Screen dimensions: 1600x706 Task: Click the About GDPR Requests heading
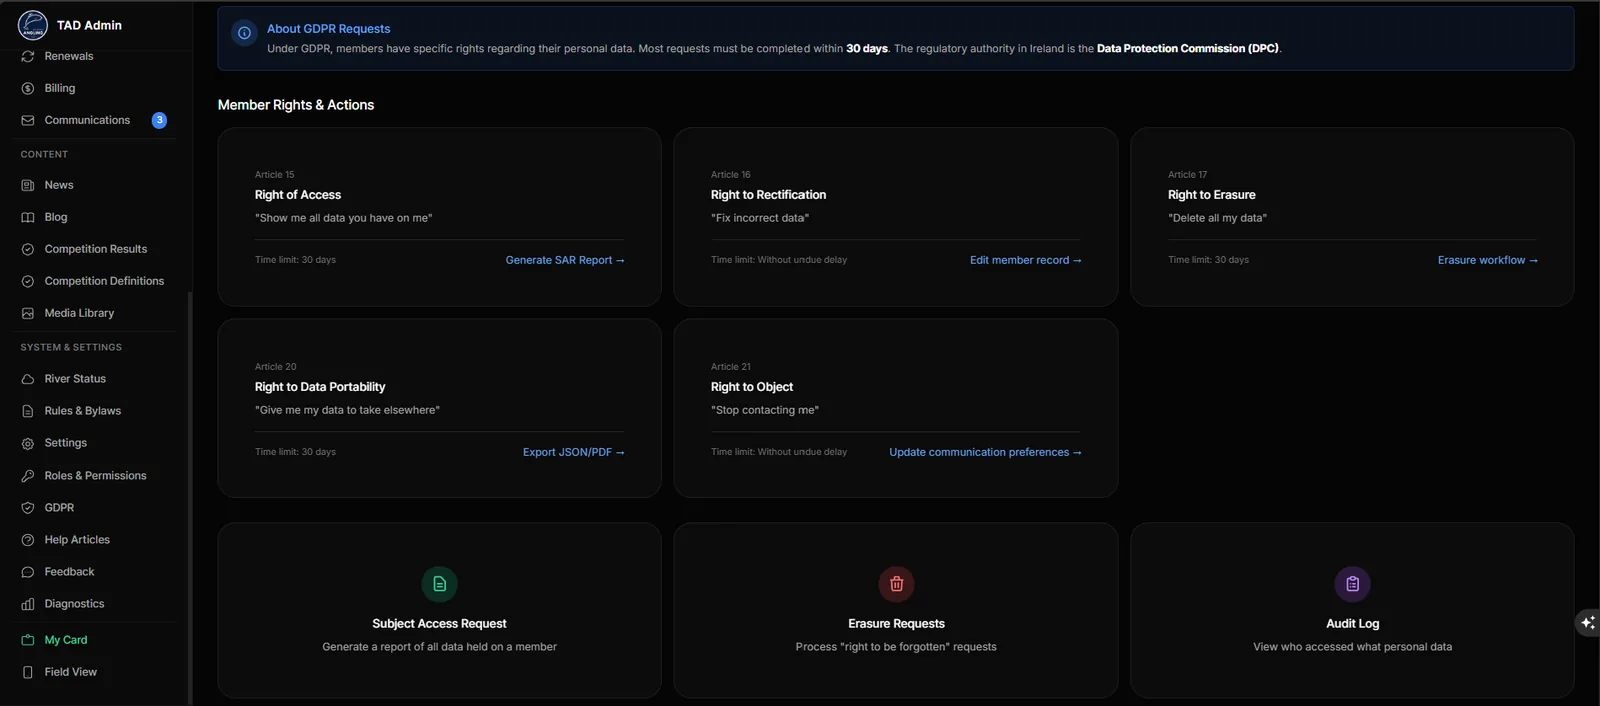[328, 29]
